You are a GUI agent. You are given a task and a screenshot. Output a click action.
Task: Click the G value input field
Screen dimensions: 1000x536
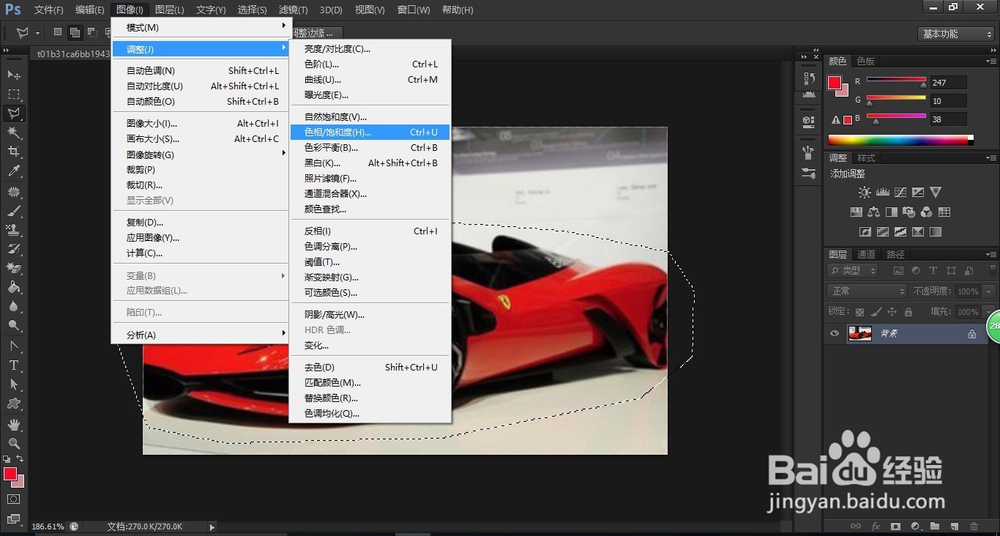948,101
